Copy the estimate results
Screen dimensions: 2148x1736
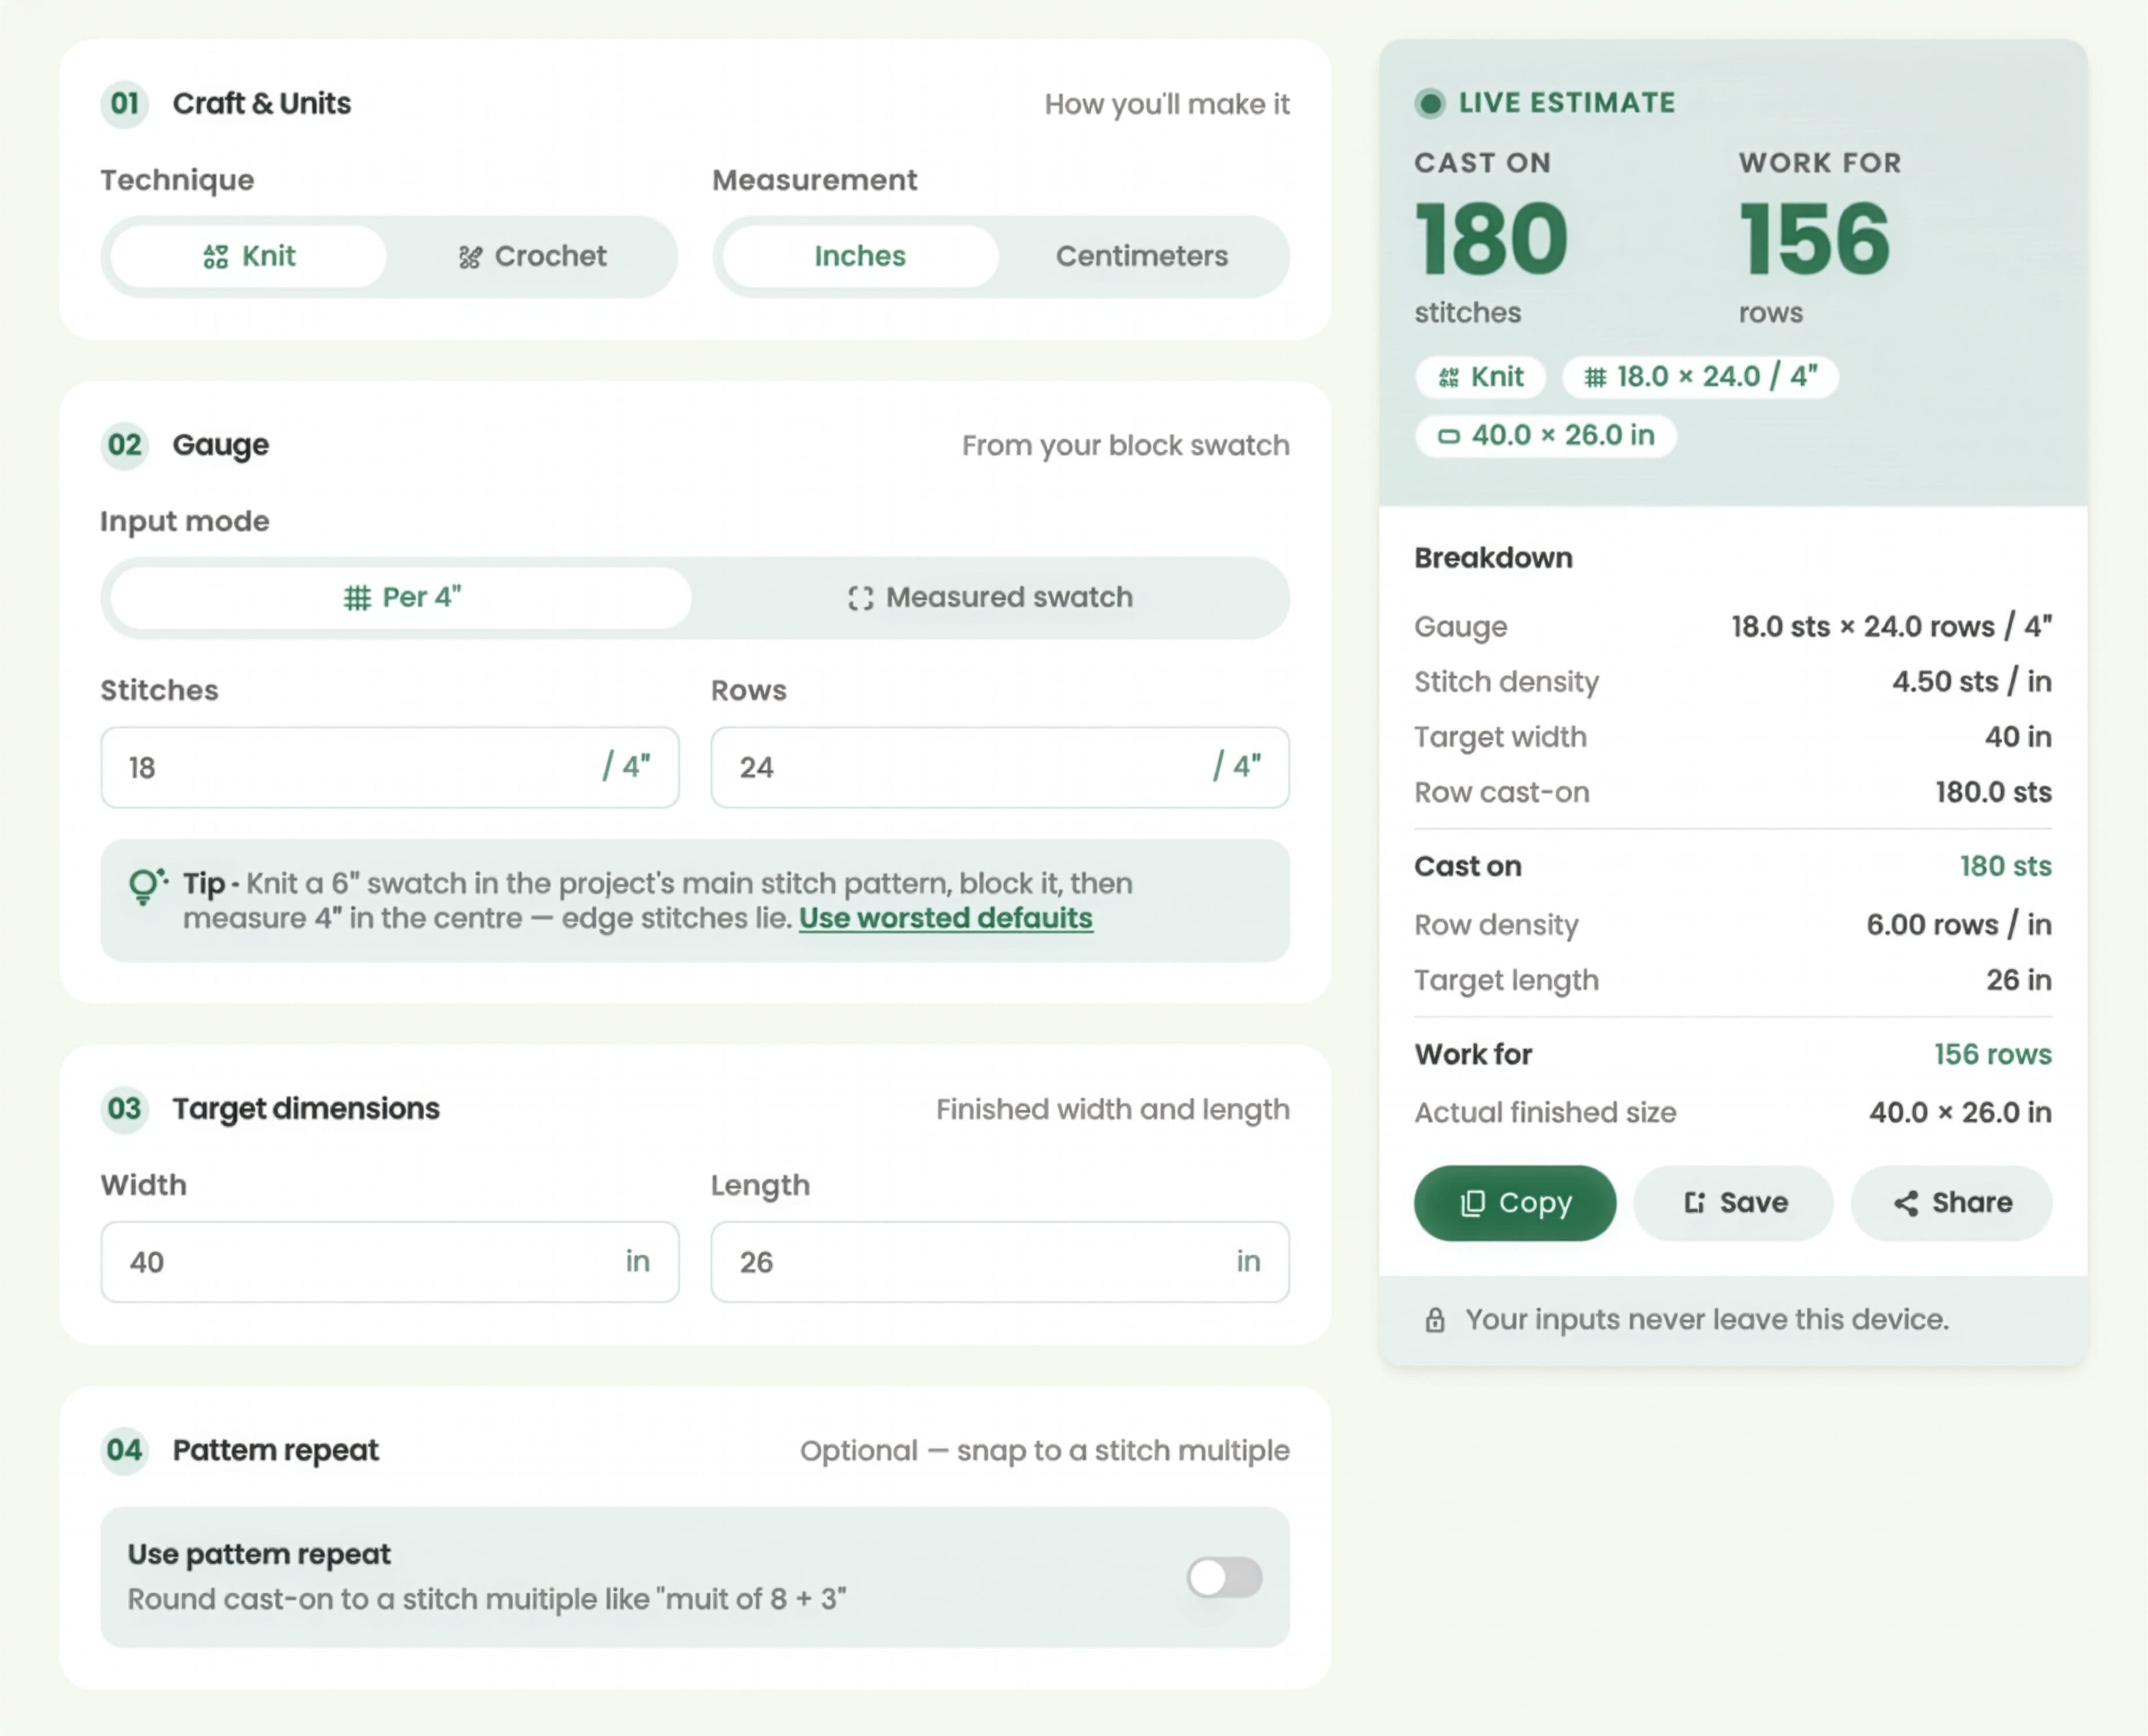coord(1514,1202)
